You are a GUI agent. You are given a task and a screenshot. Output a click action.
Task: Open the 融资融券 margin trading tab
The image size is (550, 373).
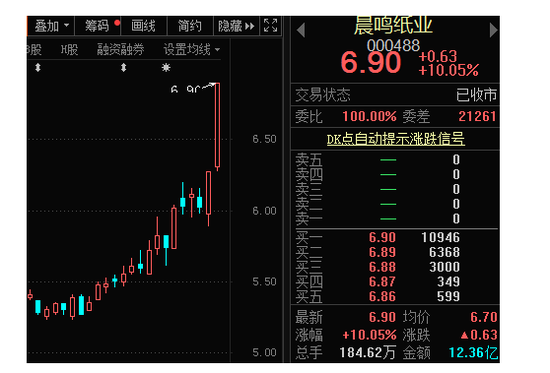(x=120, y=50)
